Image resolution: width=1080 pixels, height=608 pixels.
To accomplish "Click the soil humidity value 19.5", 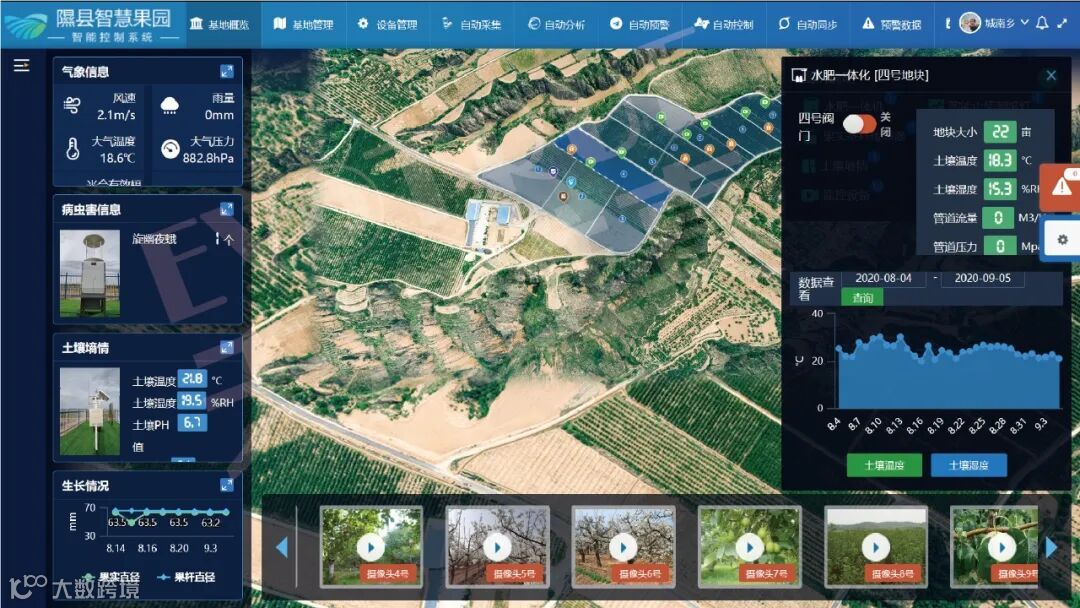I will click(192, 401).
